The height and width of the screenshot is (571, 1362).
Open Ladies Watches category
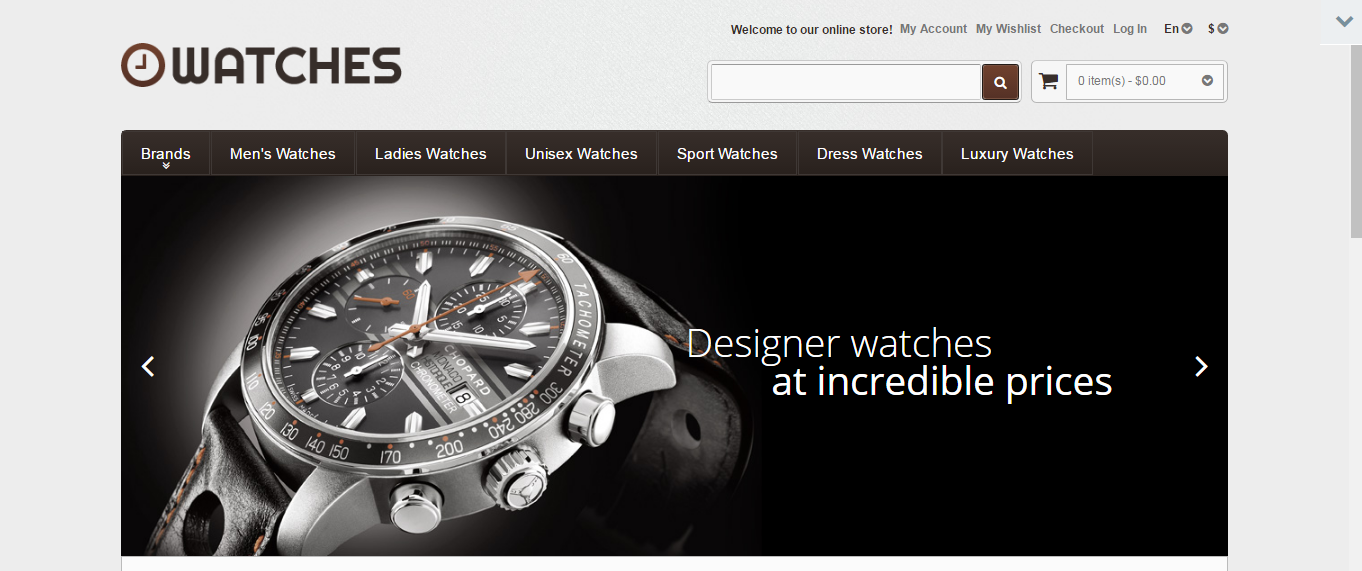click(x=431, y=154)
